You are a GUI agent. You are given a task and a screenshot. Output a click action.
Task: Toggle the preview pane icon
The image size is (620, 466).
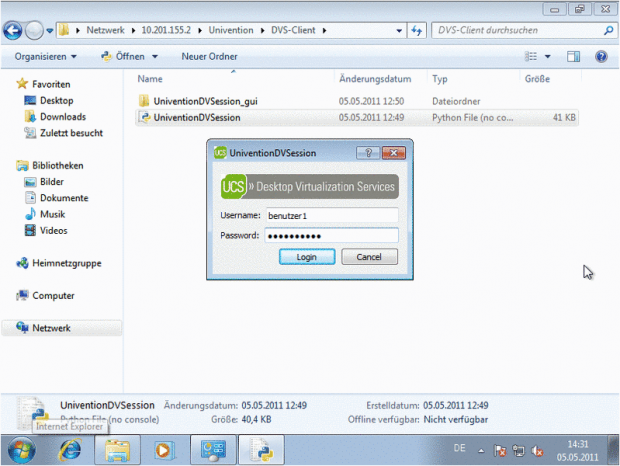click(573, 57)
